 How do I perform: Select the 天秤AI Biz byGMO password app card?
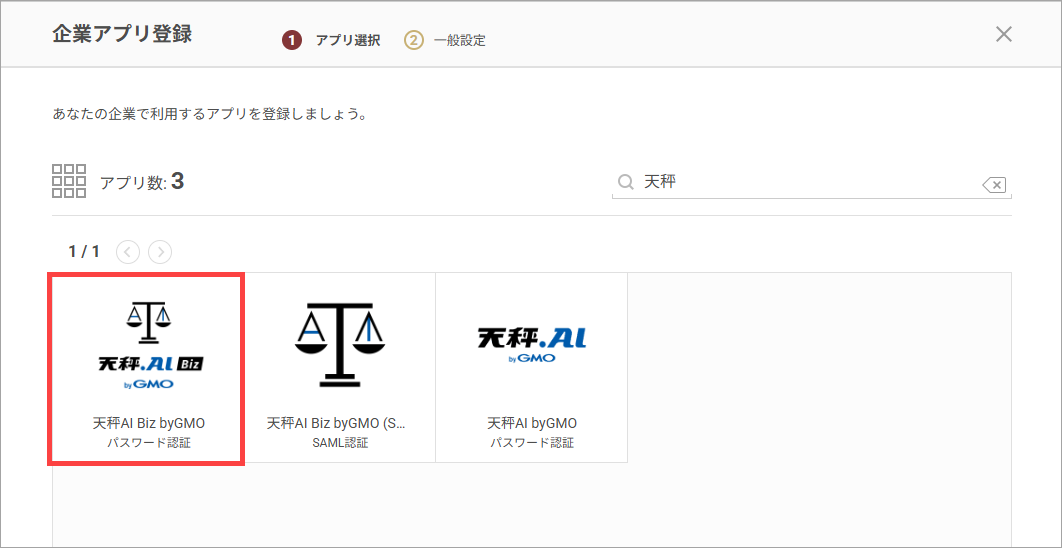pyautogui.click(x=148, y=368)
